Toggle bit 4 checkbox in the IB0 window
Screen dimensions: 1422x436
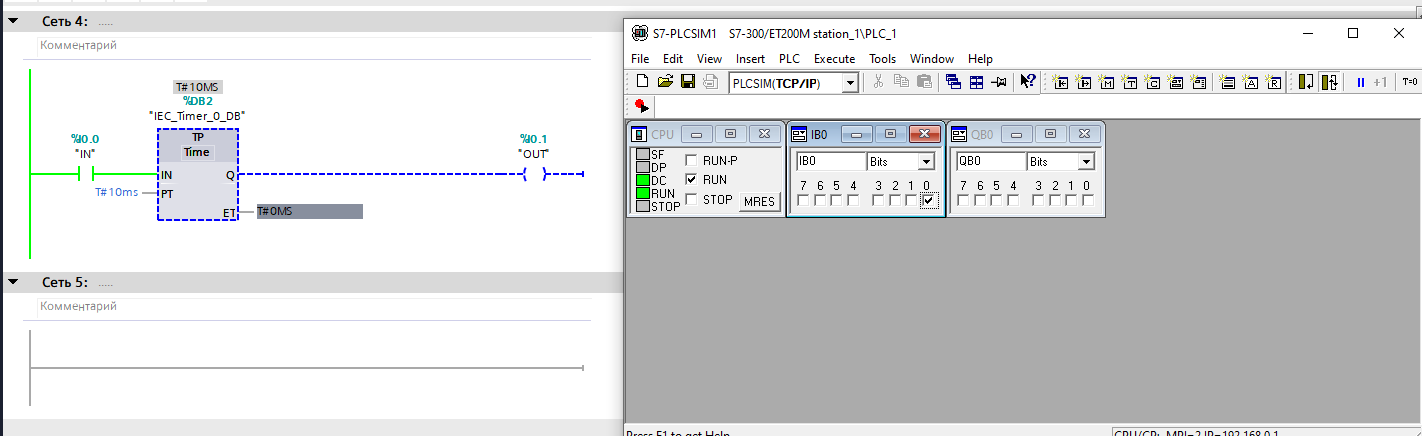(853, 201)
